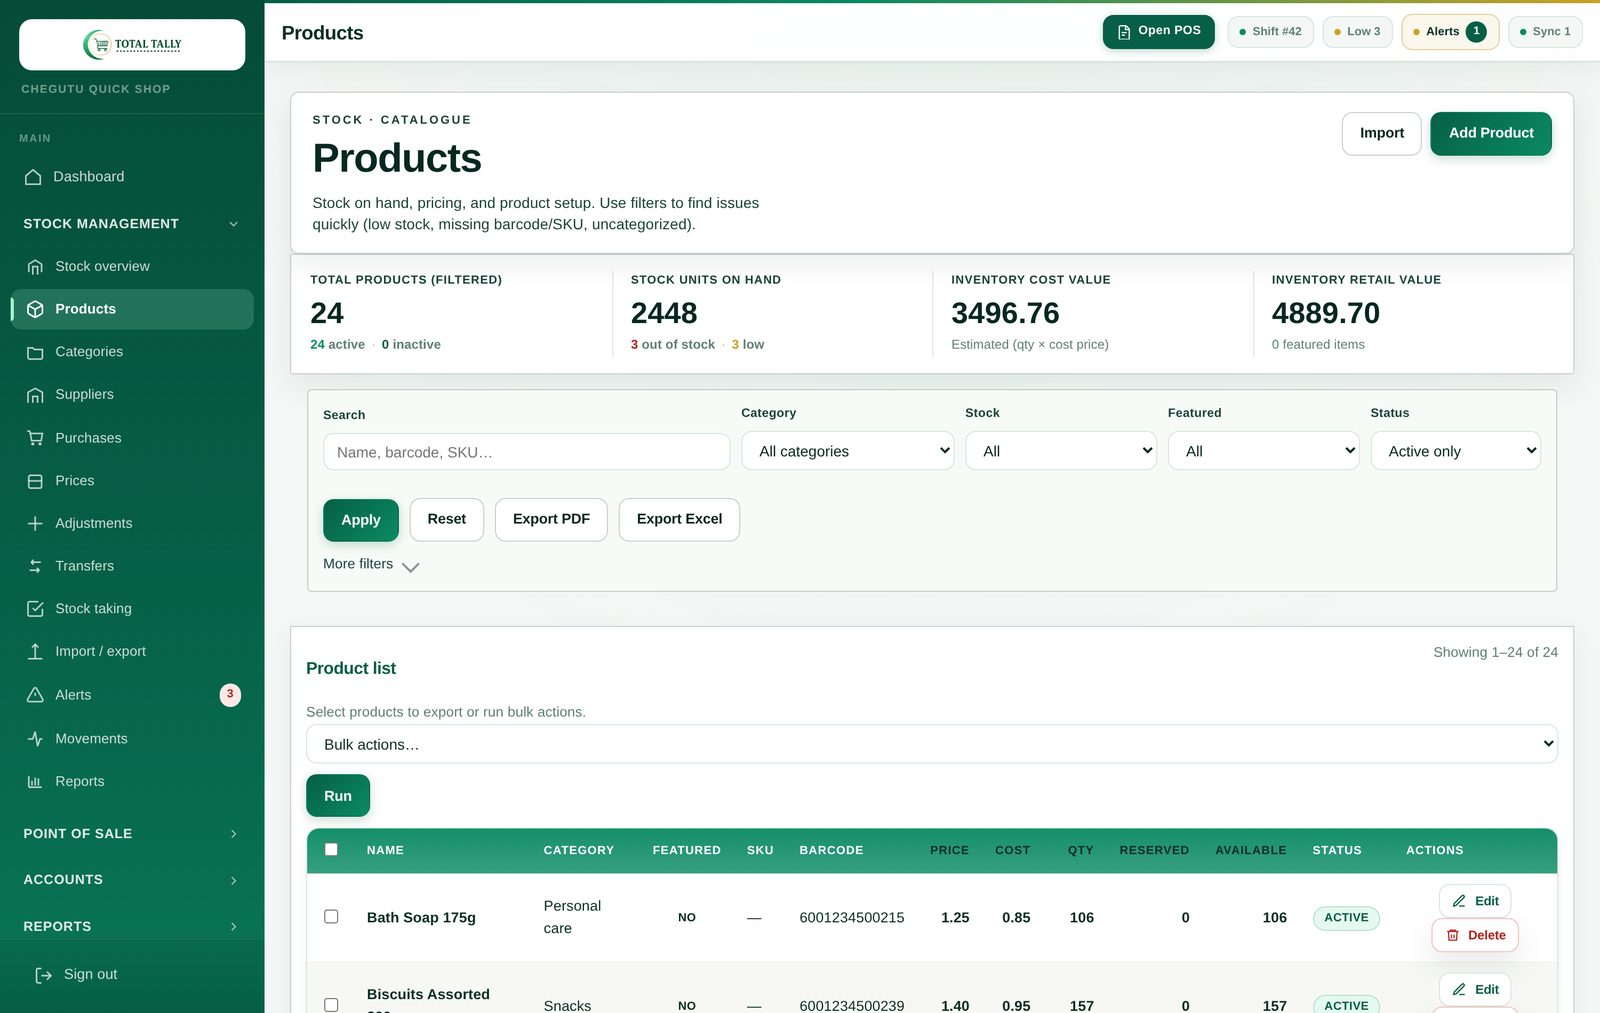Click the Categories folder icon
Image resolution: width=1600 pixels, height=1013 pixels.
(x=35, y=352)
